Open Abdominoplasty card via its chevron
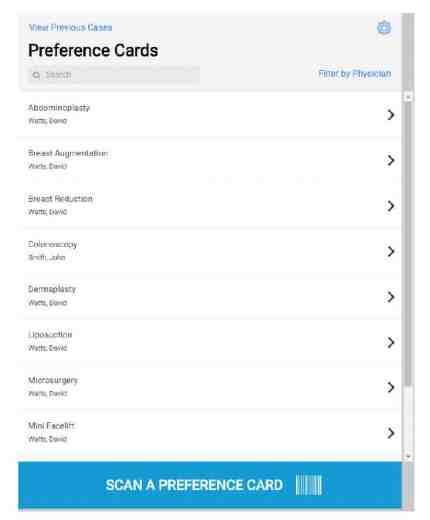Screen dimensions: 430x520 coord(391,115)
